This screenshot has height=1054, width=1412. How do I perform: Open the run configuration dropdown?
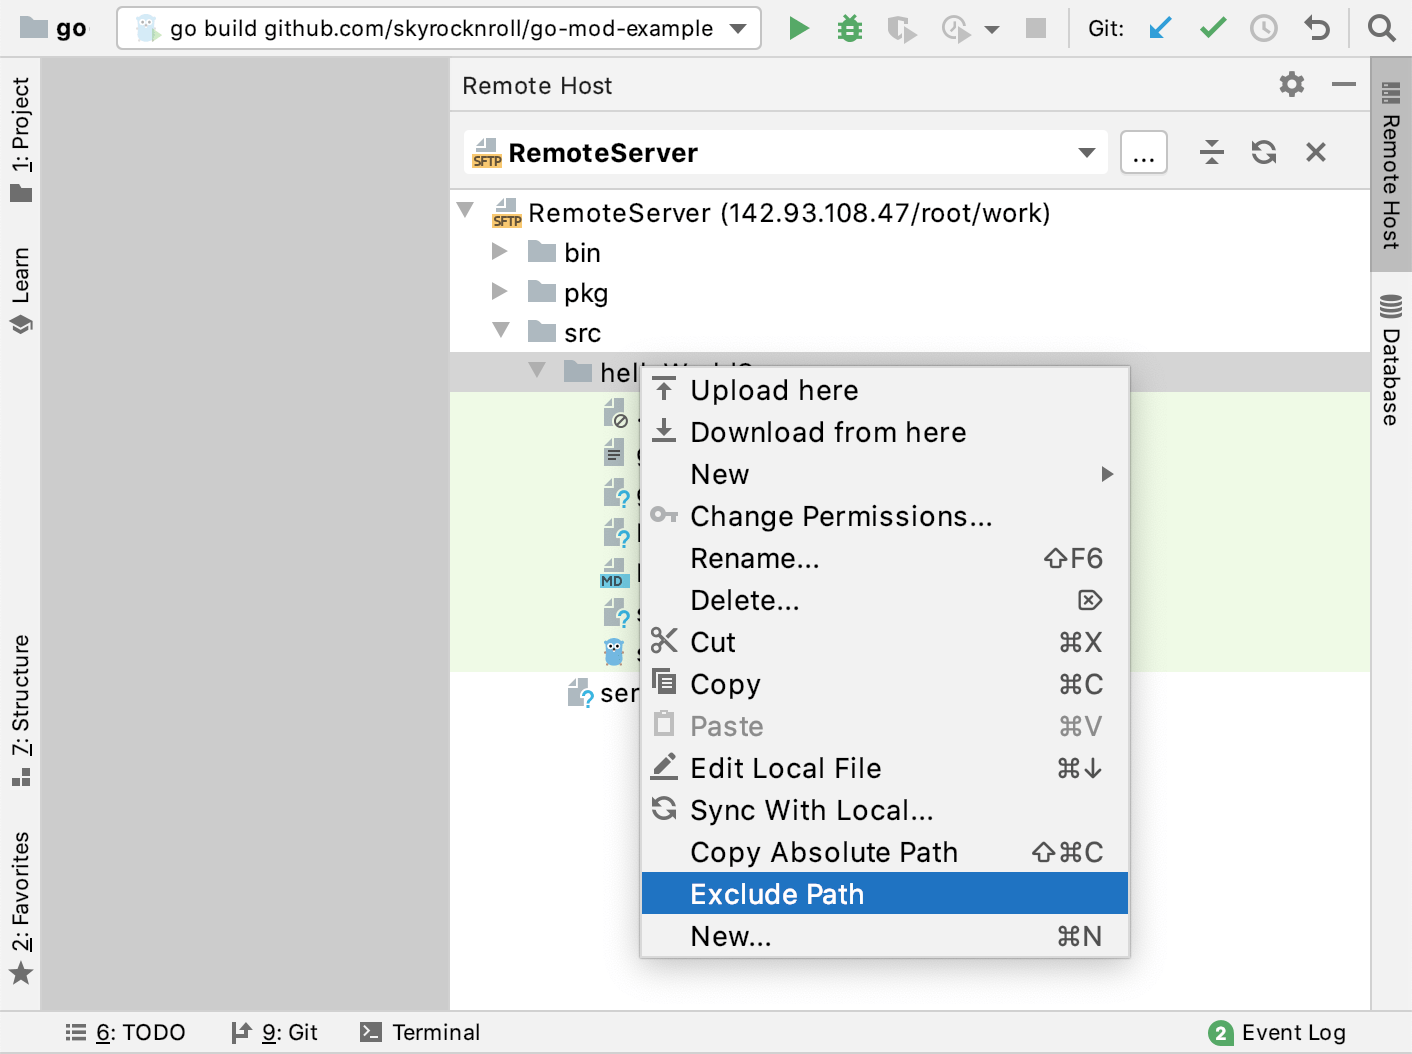tap(737, 28)
